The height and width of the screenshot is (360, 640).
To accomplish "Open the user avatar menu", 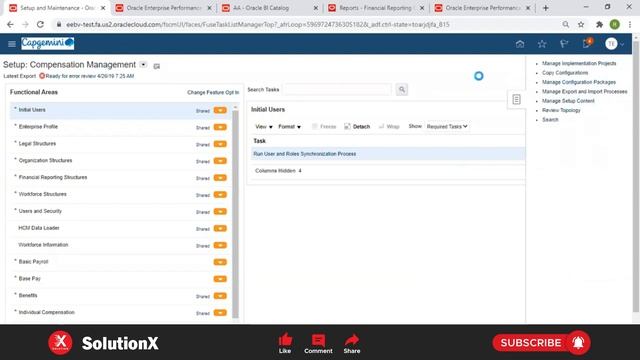I will pos(614,44).
